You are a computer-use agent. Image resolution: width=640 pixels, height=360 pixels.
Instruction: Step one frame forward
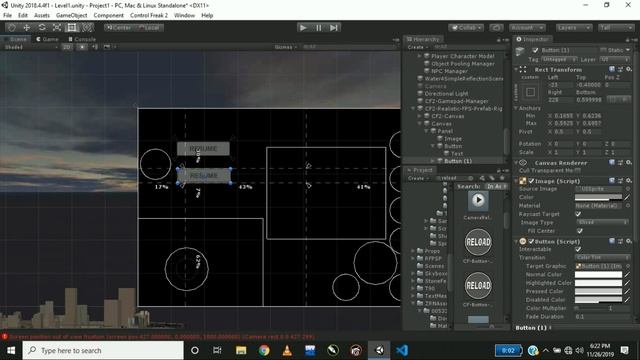pyautogui.click(x=333, y=27)
